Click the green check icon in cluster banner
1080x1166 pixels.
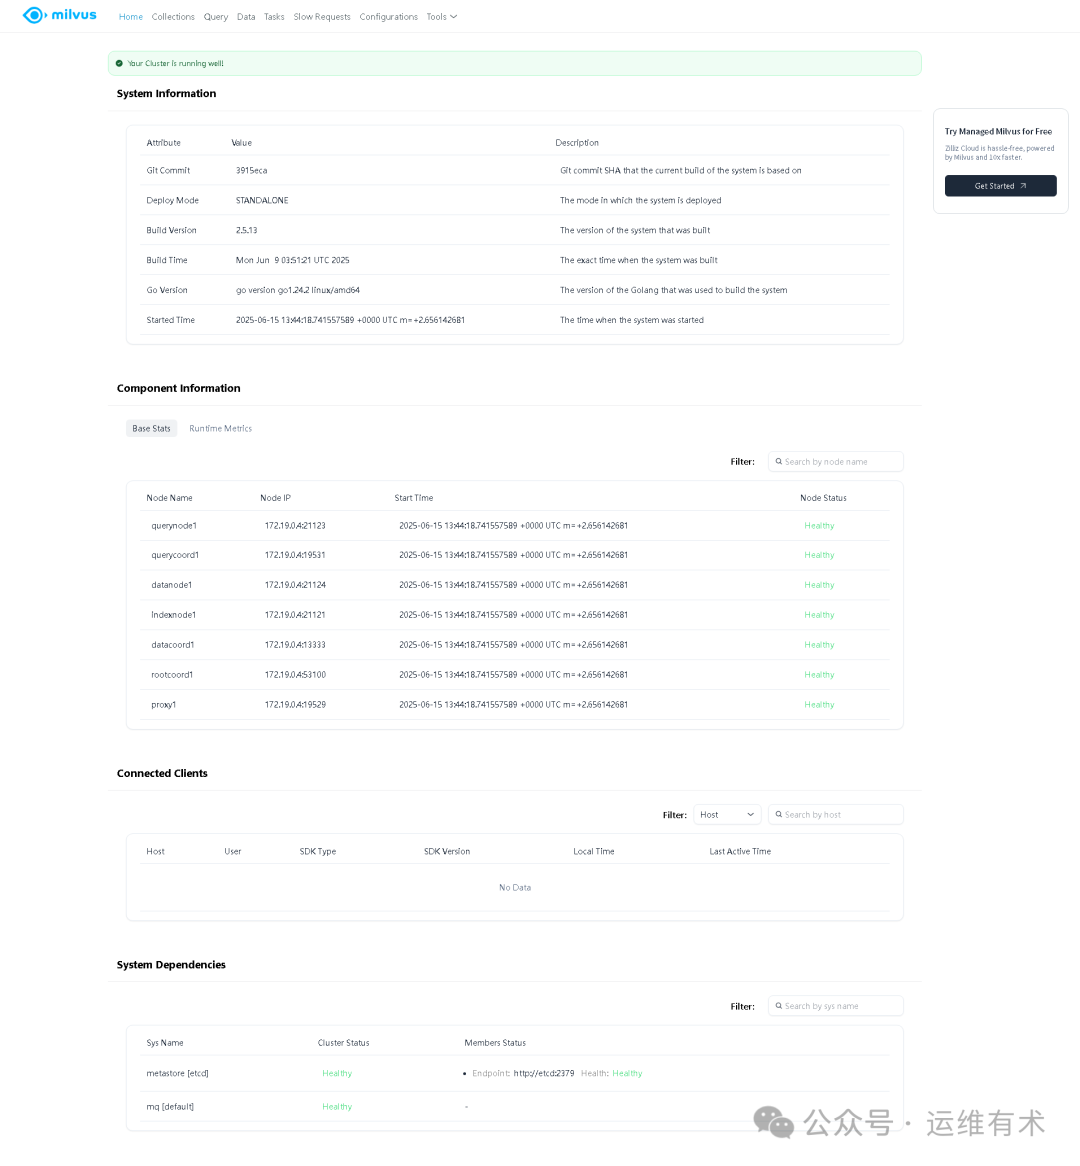120,62
